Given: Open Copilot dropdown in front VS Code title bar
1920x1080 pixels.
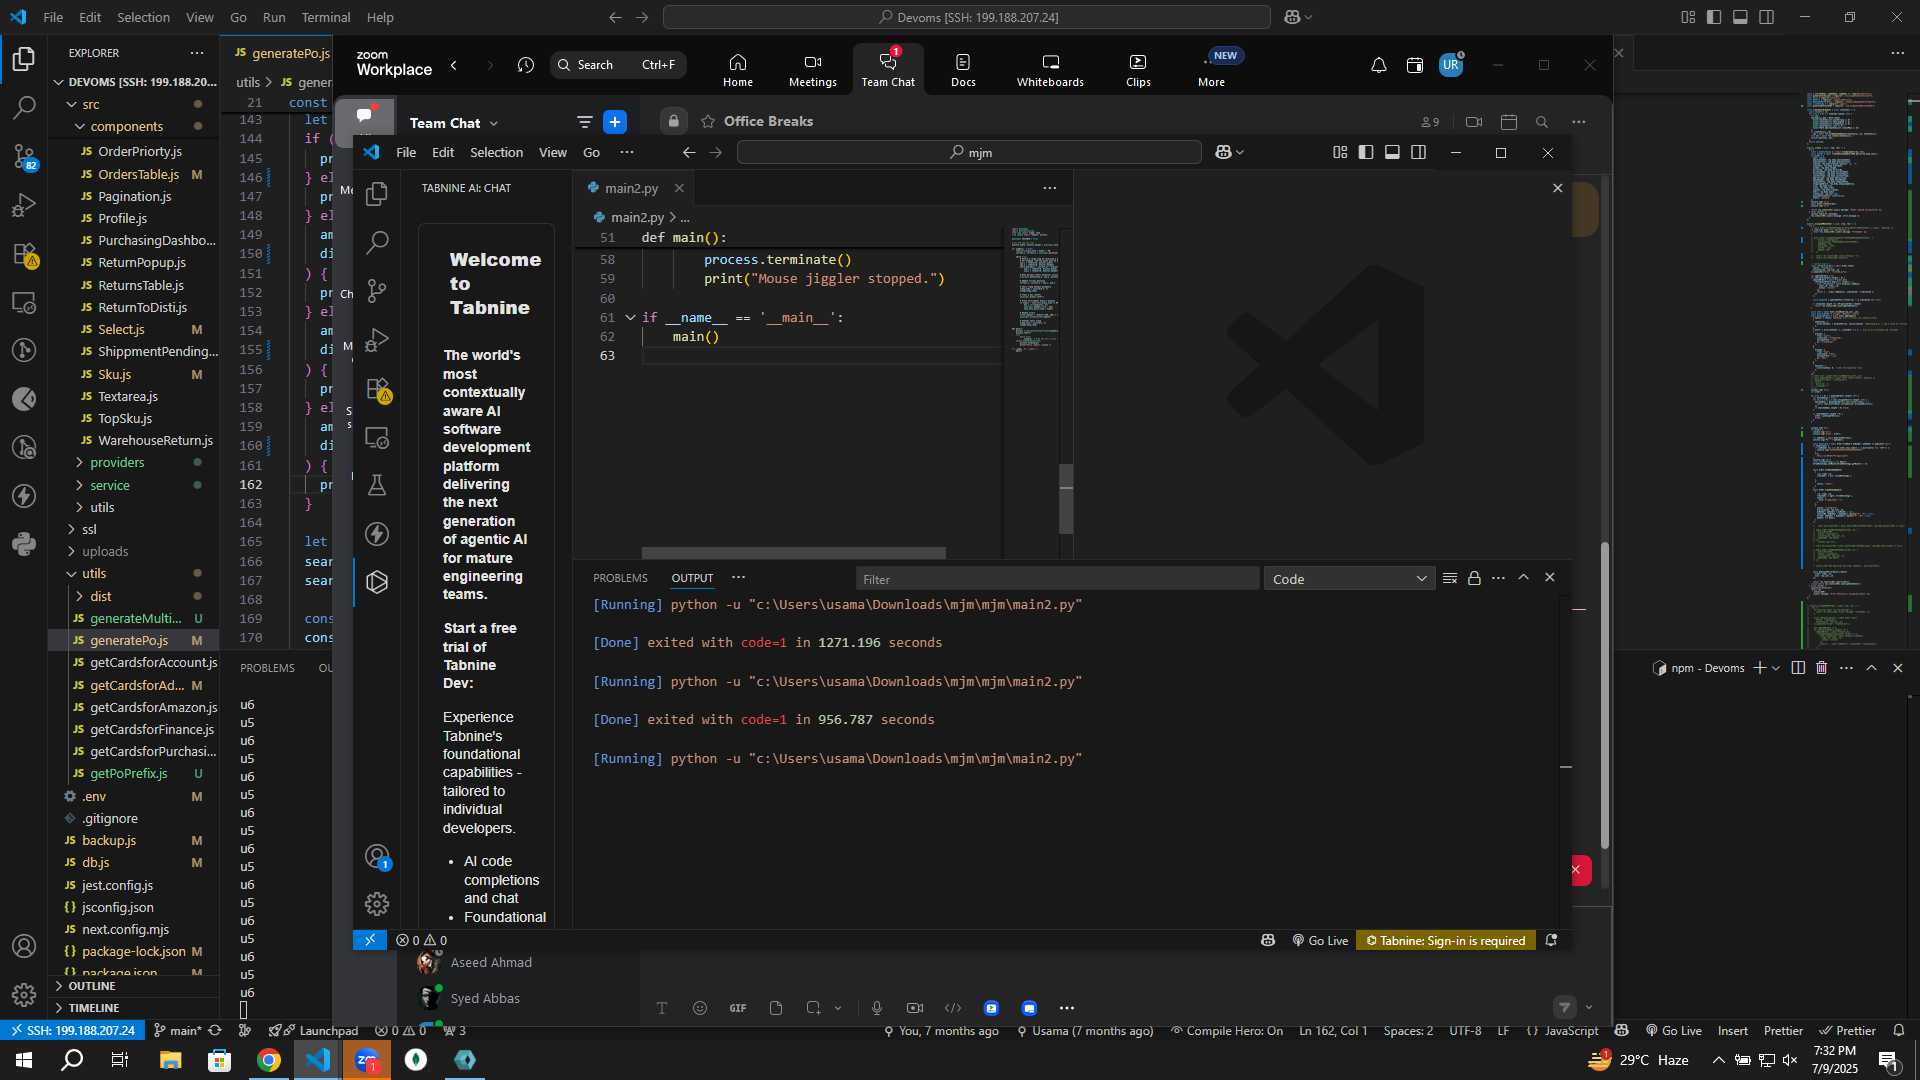Looking at the screenshot, I should click(x=1240, y=152).
